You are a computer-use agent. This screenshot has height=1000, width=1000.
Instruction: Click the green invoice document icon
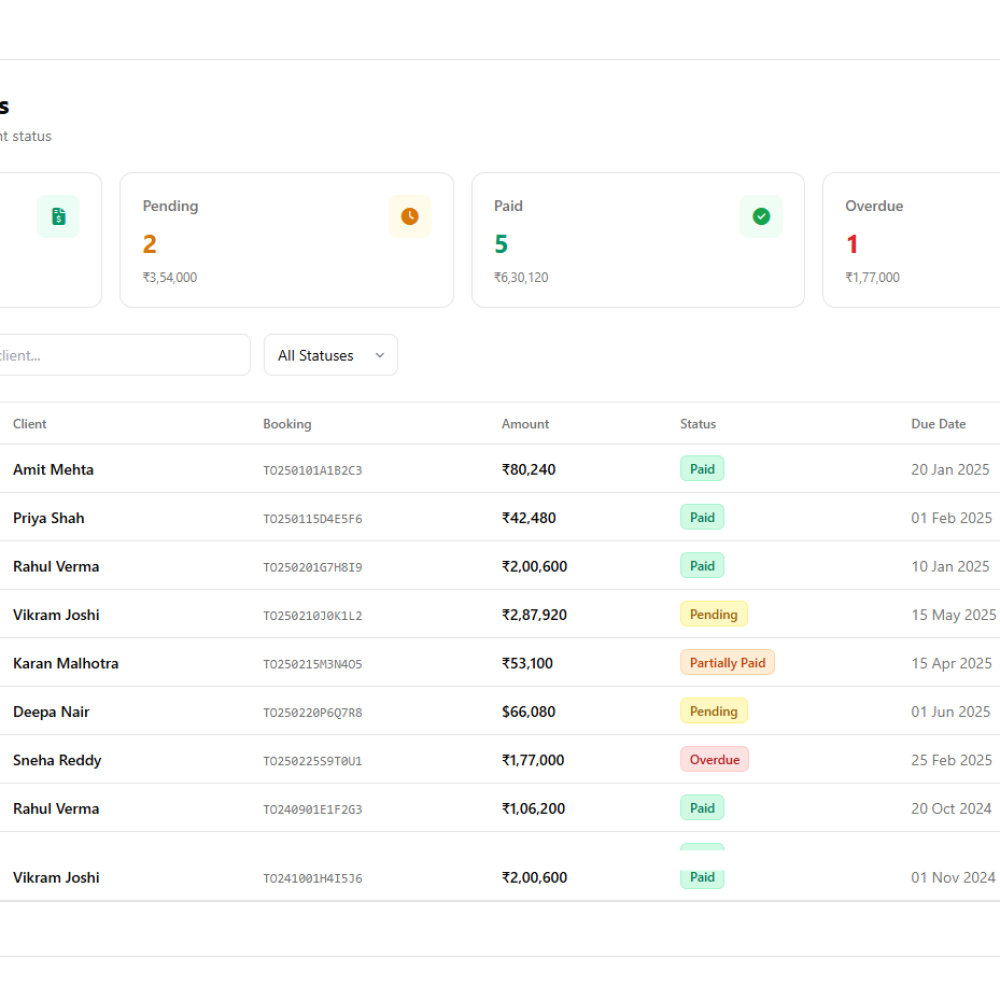pos(58,216)
